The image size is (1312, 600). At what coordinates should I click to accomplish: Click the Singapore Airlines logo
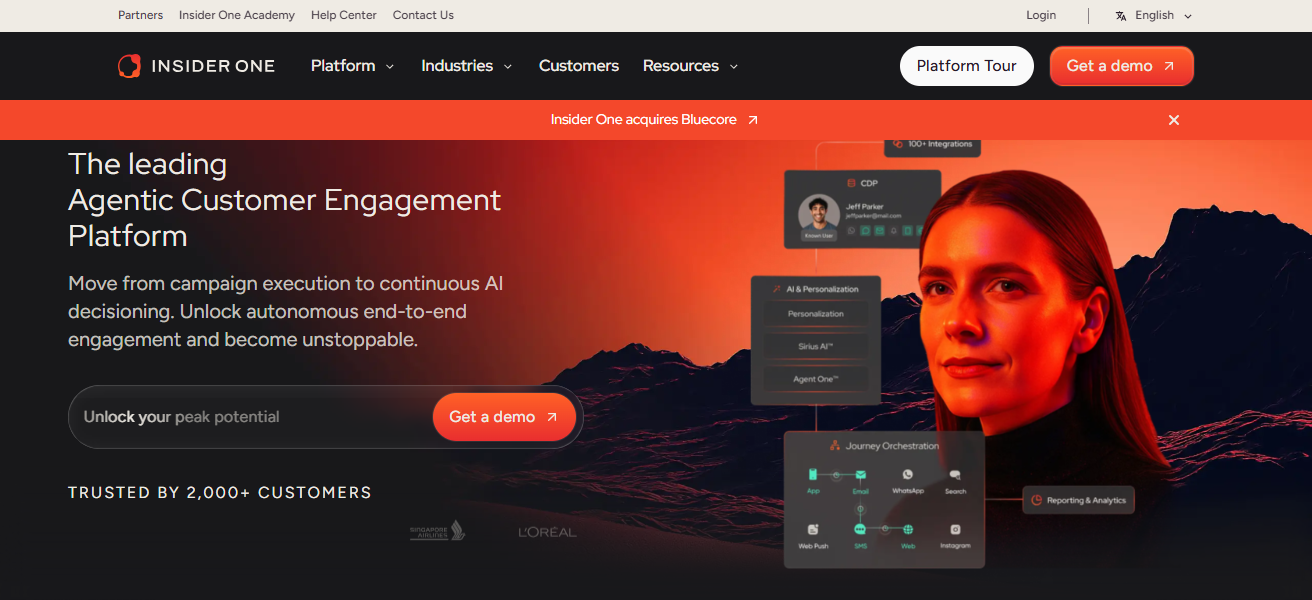pos(437,531)
